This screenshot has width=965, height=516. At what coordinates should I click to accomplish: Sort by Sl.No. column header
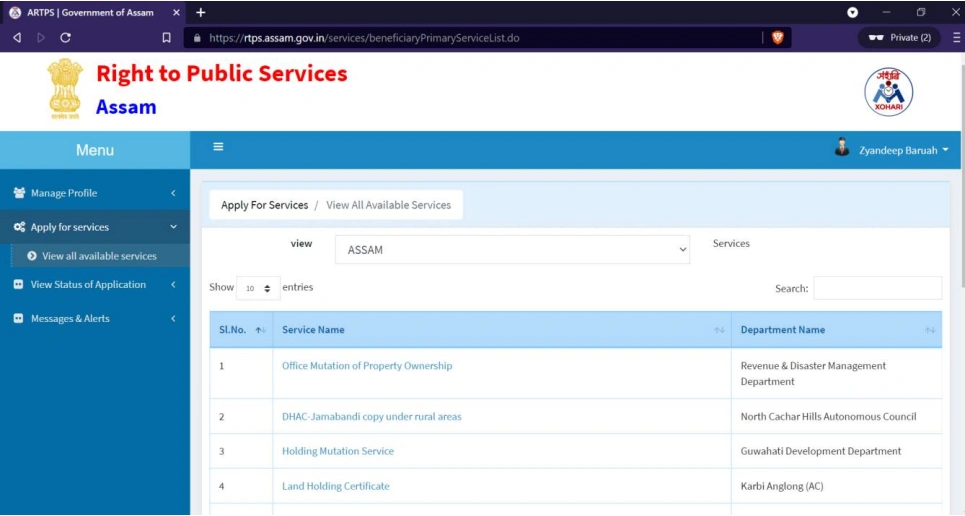point(241,329)
